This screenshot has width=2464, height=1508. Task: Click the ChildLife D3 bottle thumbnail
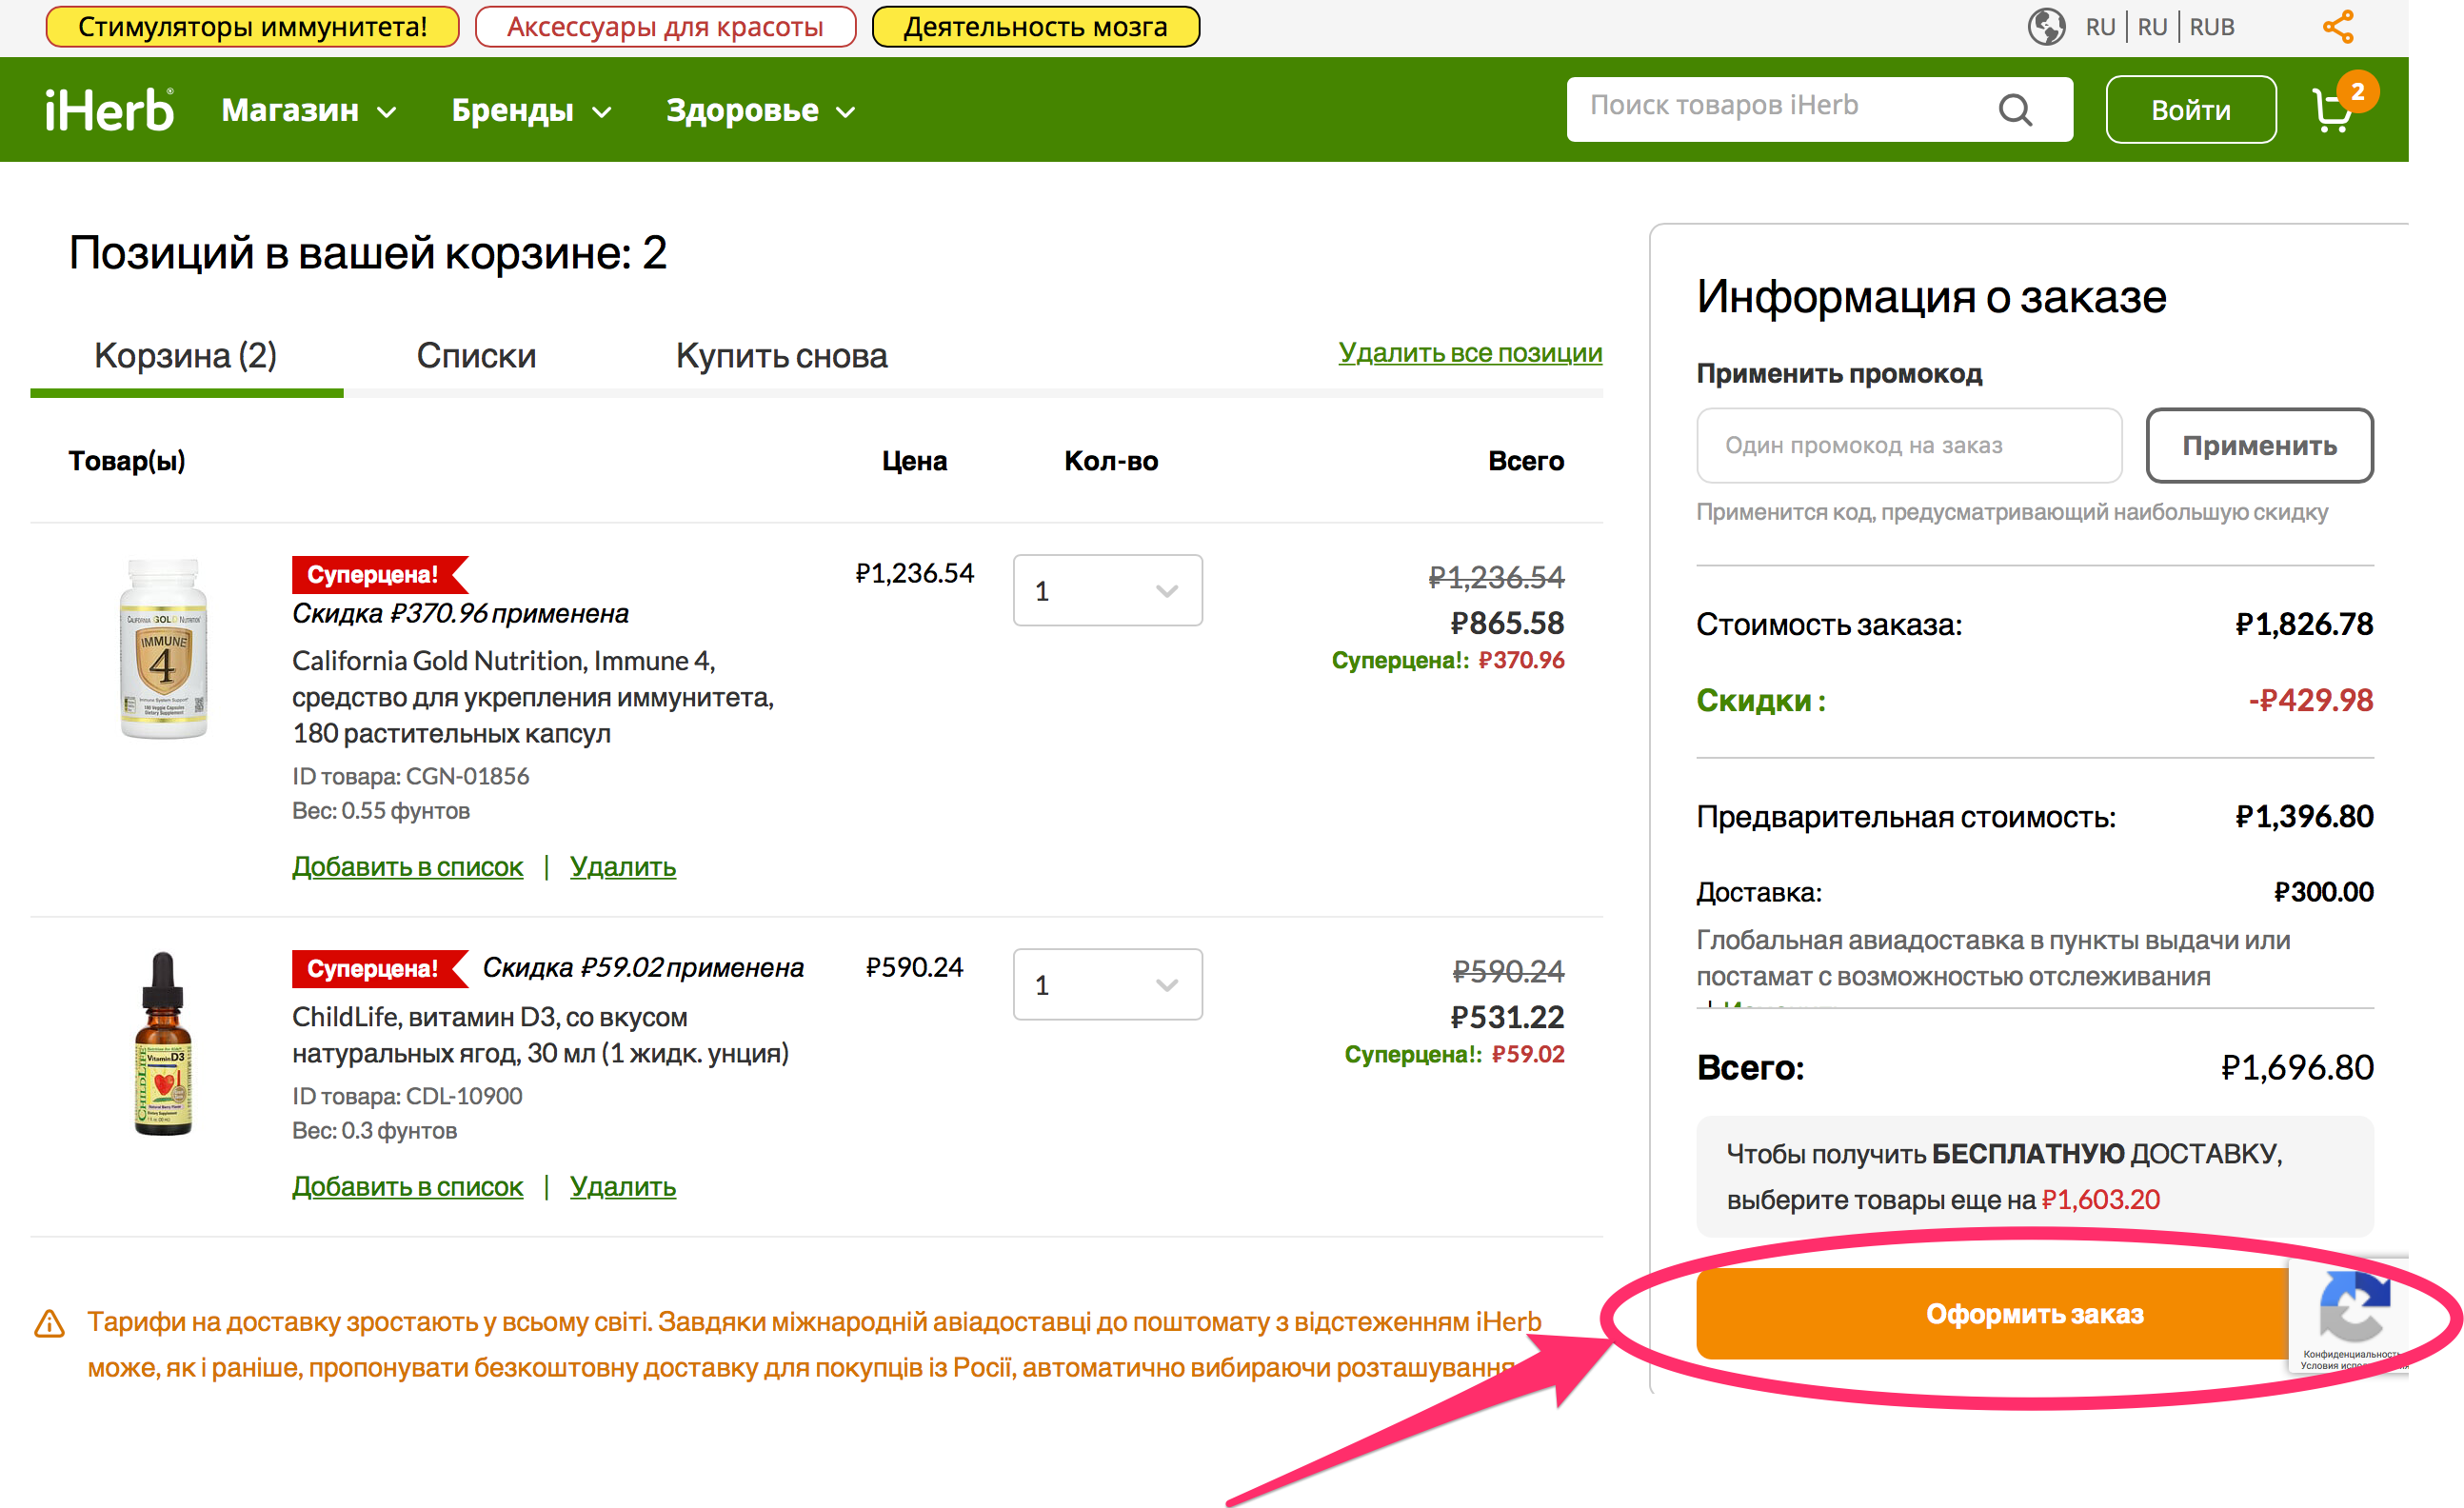coord(163,1043)
